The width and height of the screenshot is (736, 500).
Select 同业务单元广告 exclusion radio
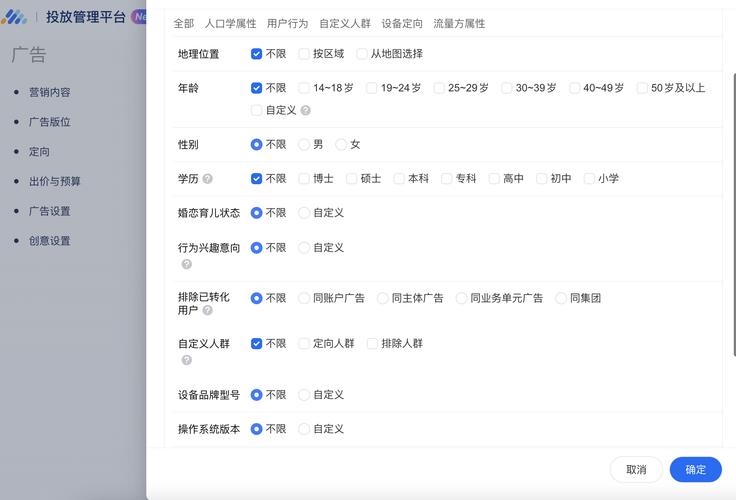click(x=461, y=298)
